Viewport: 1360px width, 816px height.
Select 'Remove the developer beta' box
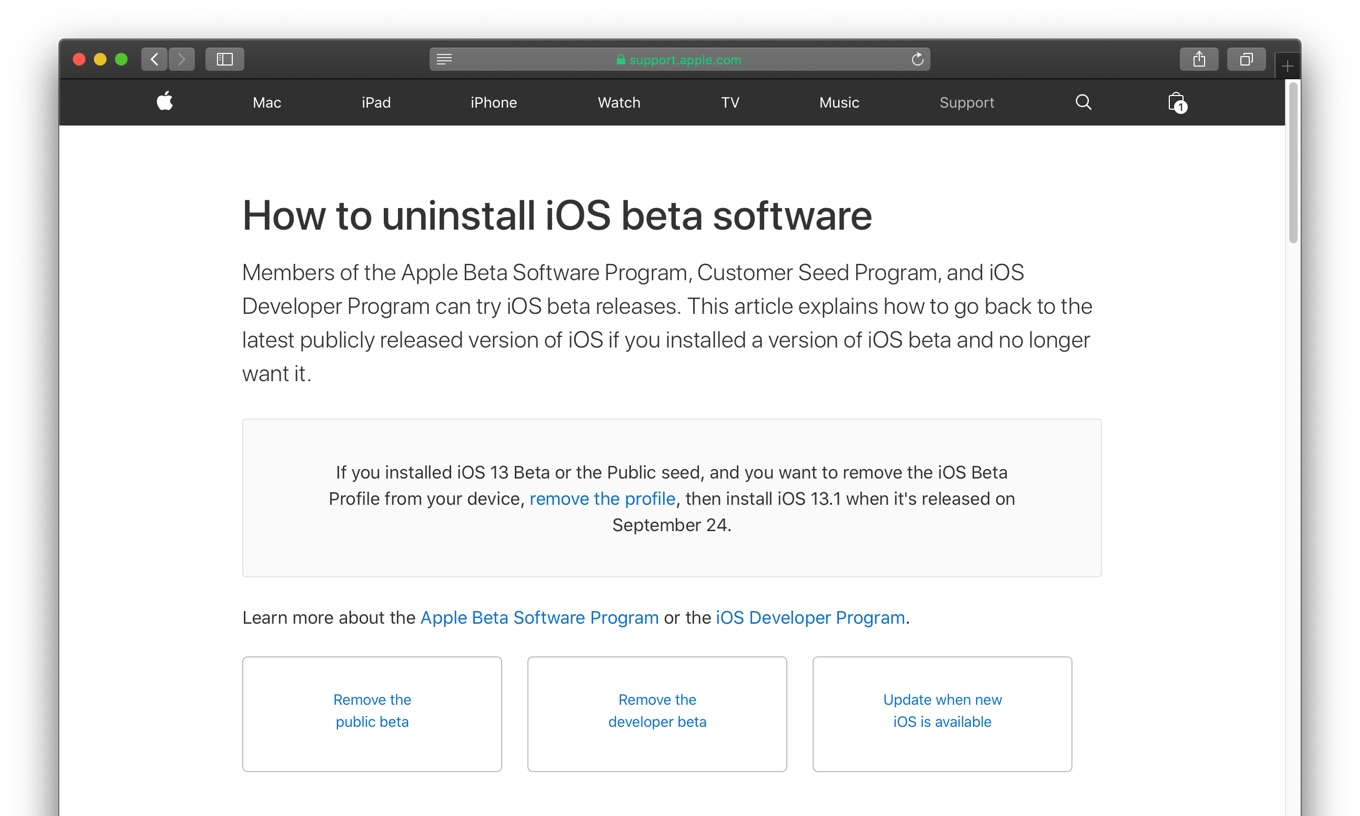point(657,714)
